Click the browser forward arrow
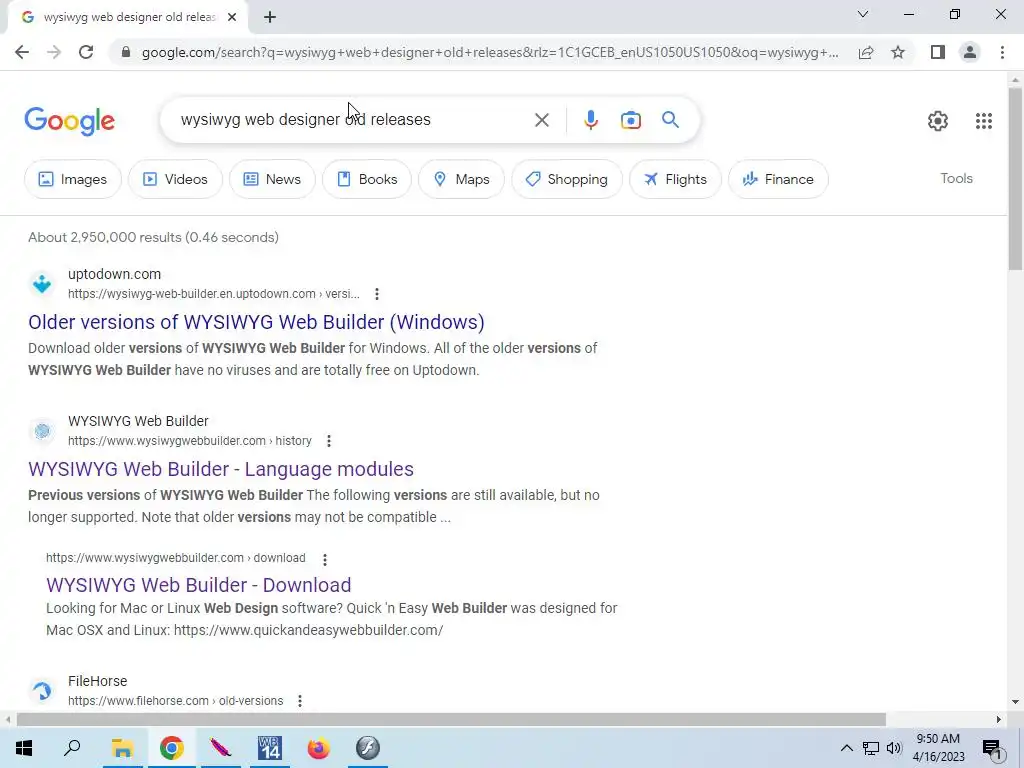This screenshot has height=768, width=1024. tap(54, 52)
